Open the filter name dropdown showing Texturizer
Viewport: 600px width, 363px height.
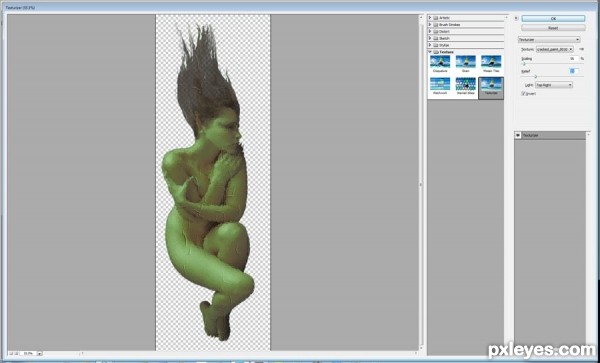click(x=549, y=39)
